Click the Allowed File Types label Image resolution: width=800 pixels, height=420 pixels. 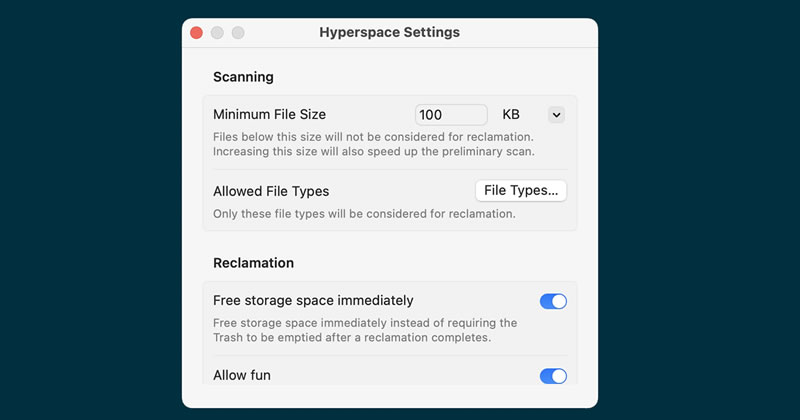click(271, 191)
